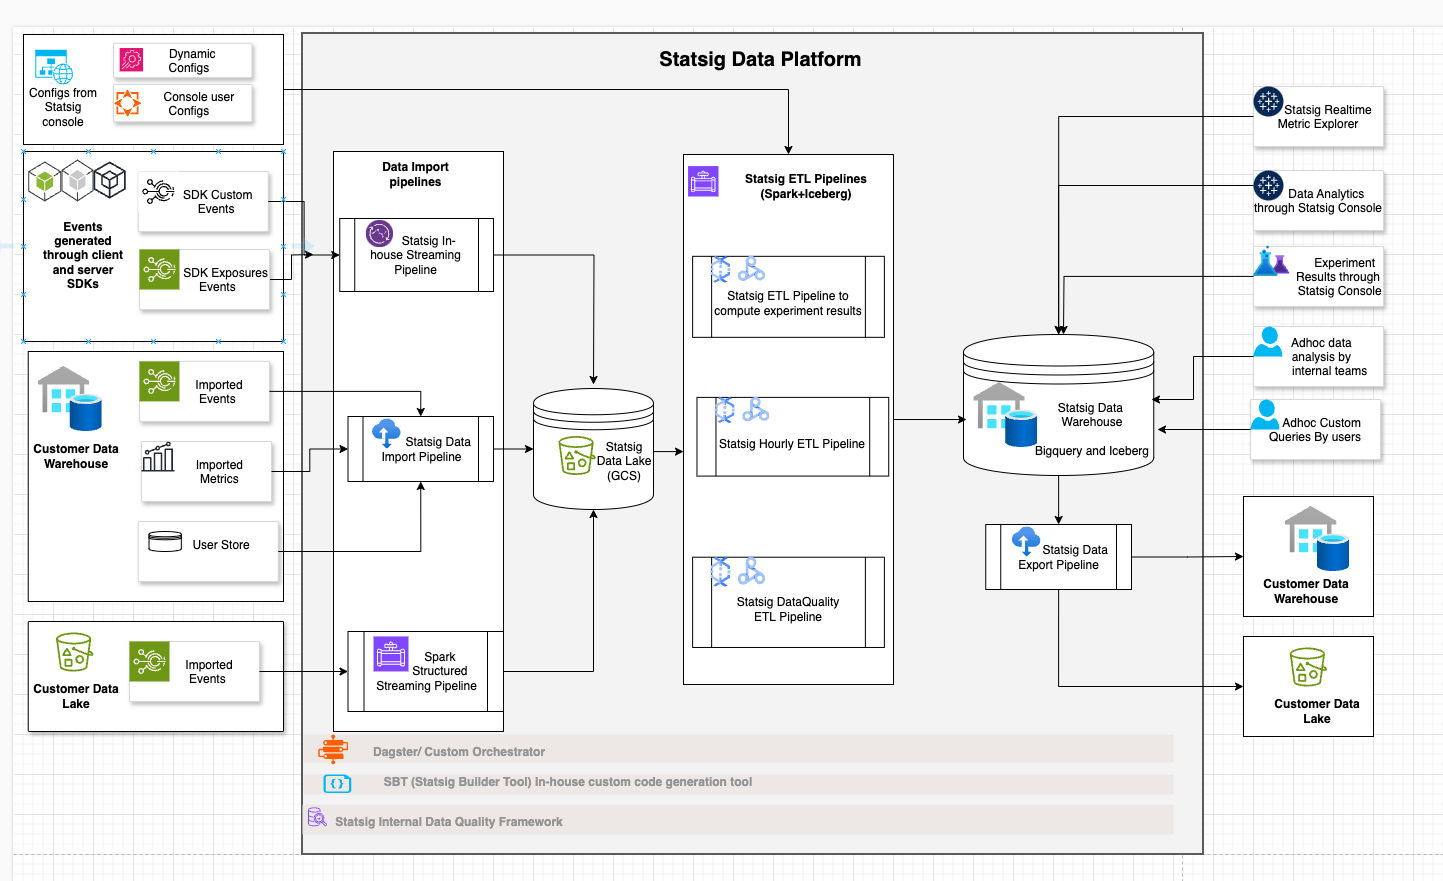Click the three-cubes icon above Events generated label

click(77, 181)
